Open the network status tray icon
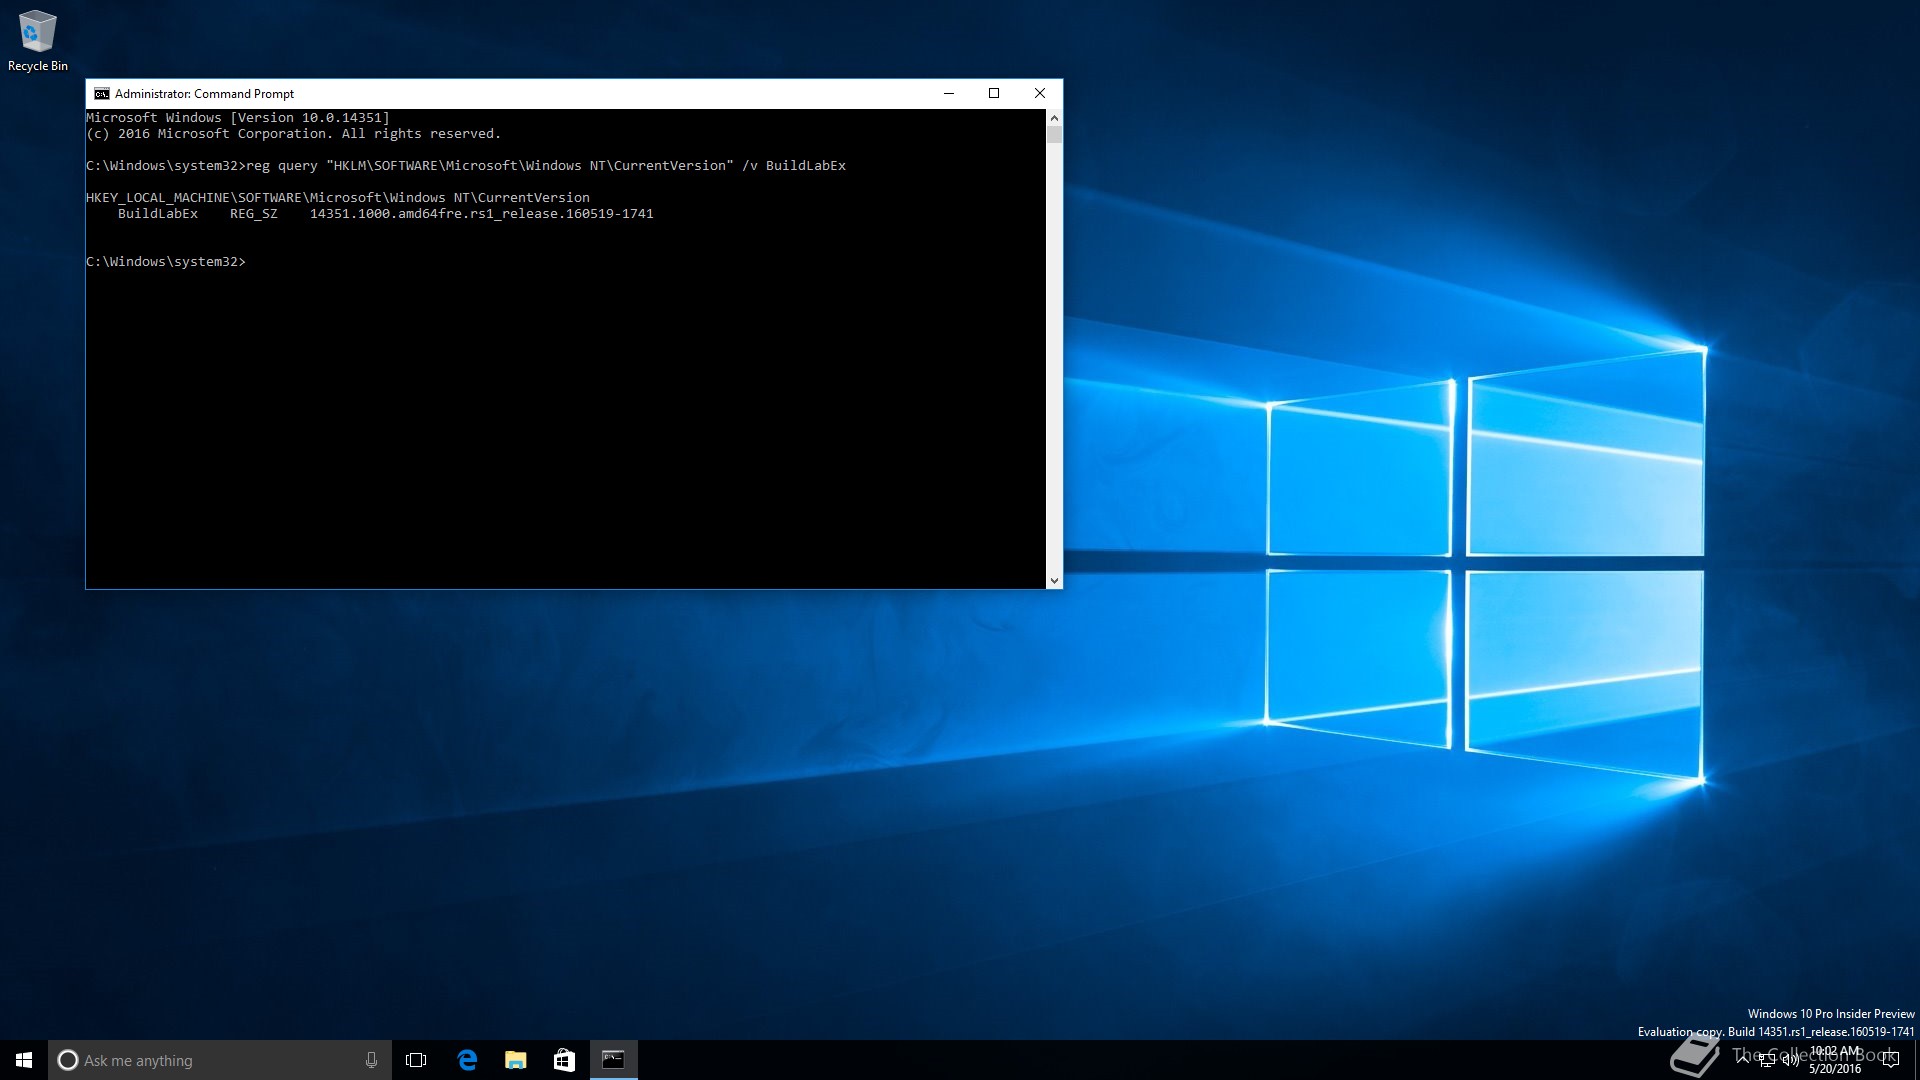The width and height of the screenshot is (1920, 1080). [1767, 1060]
